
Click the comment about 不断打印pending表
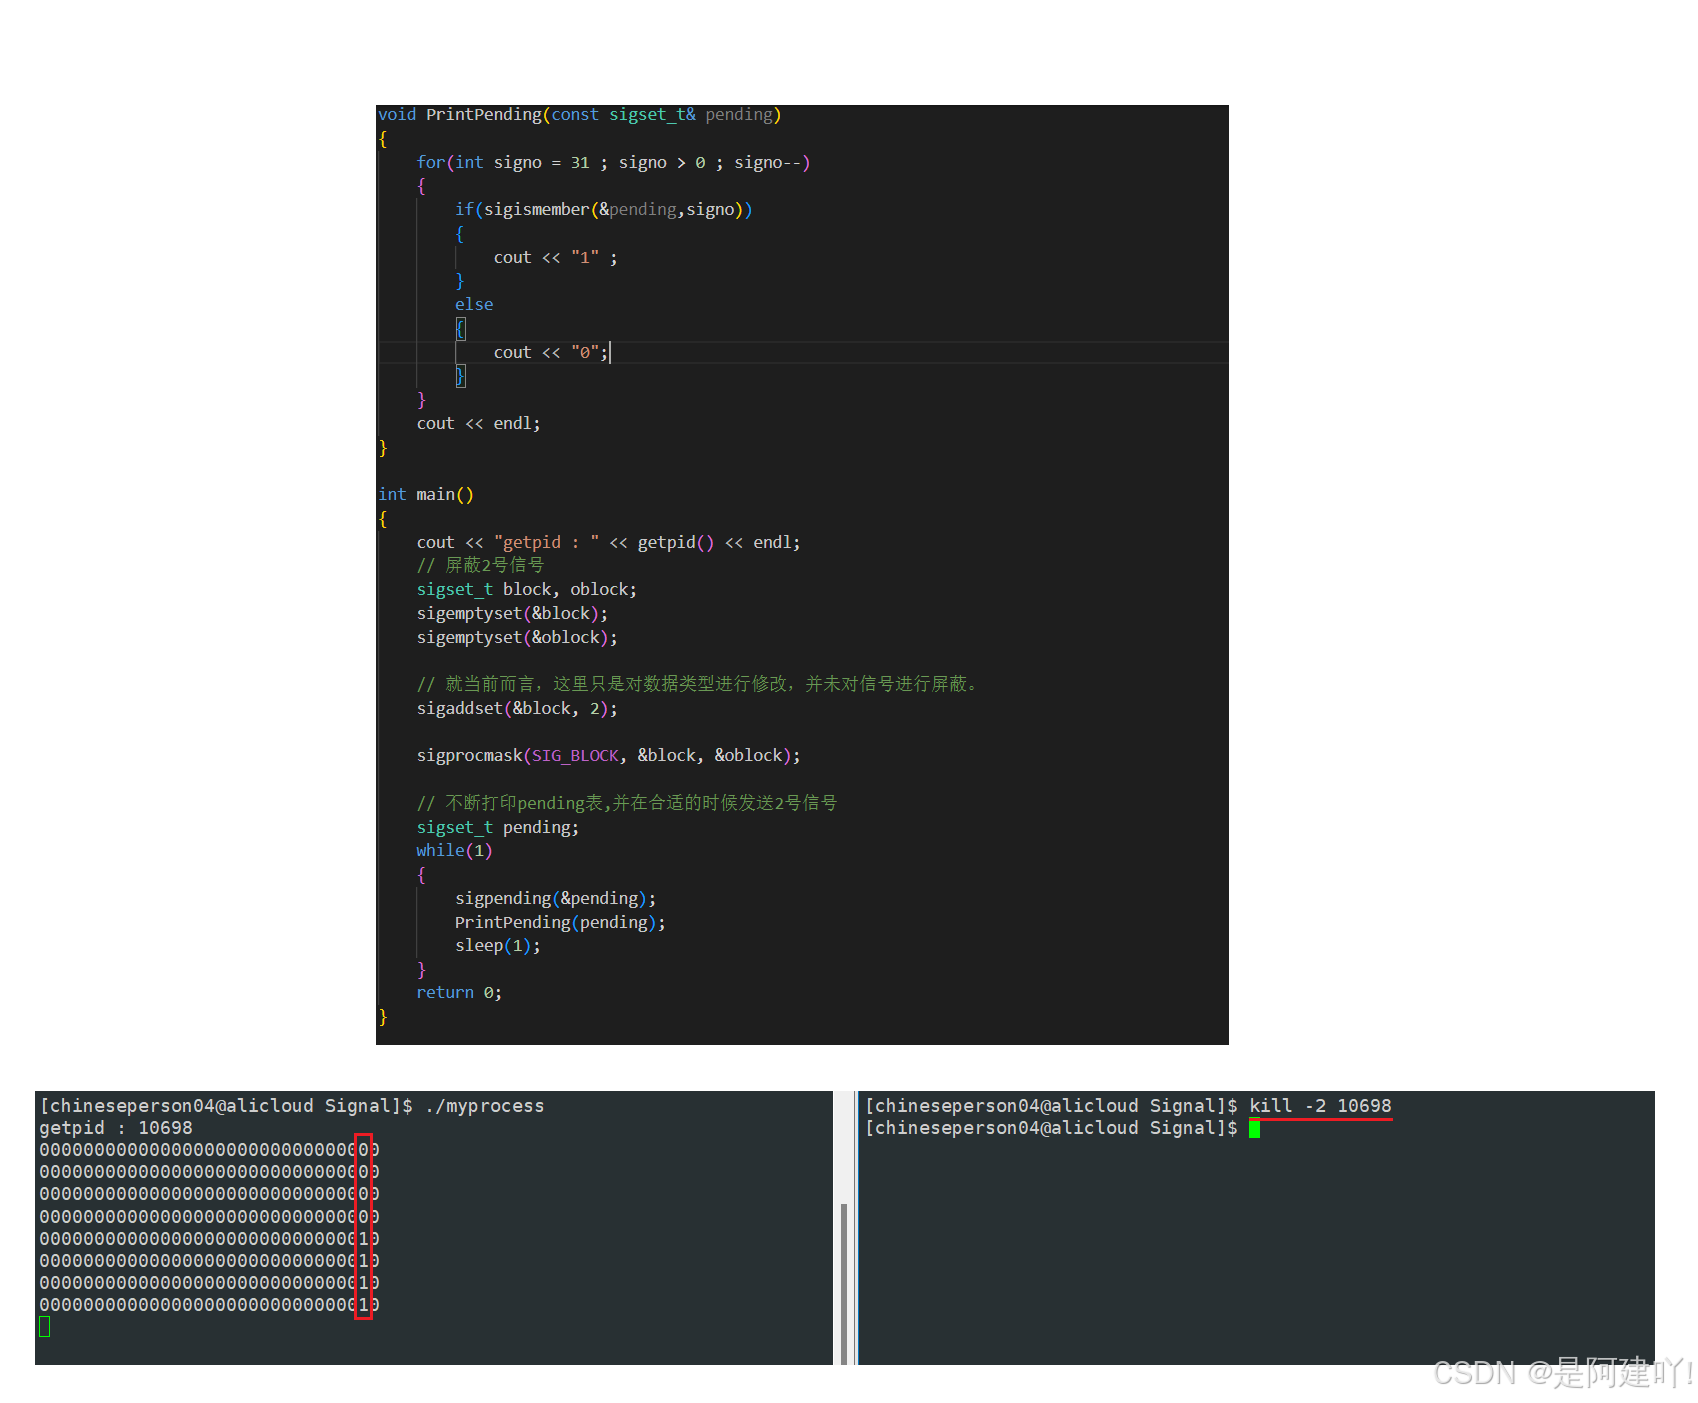[627, 803]
